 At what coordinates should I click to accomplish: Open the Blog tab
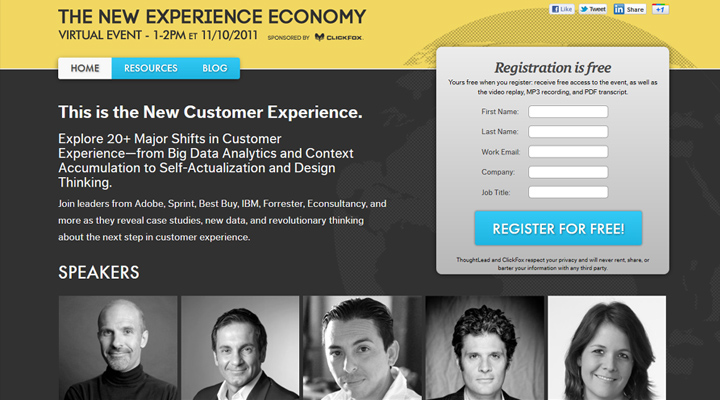tap(214, 68)
